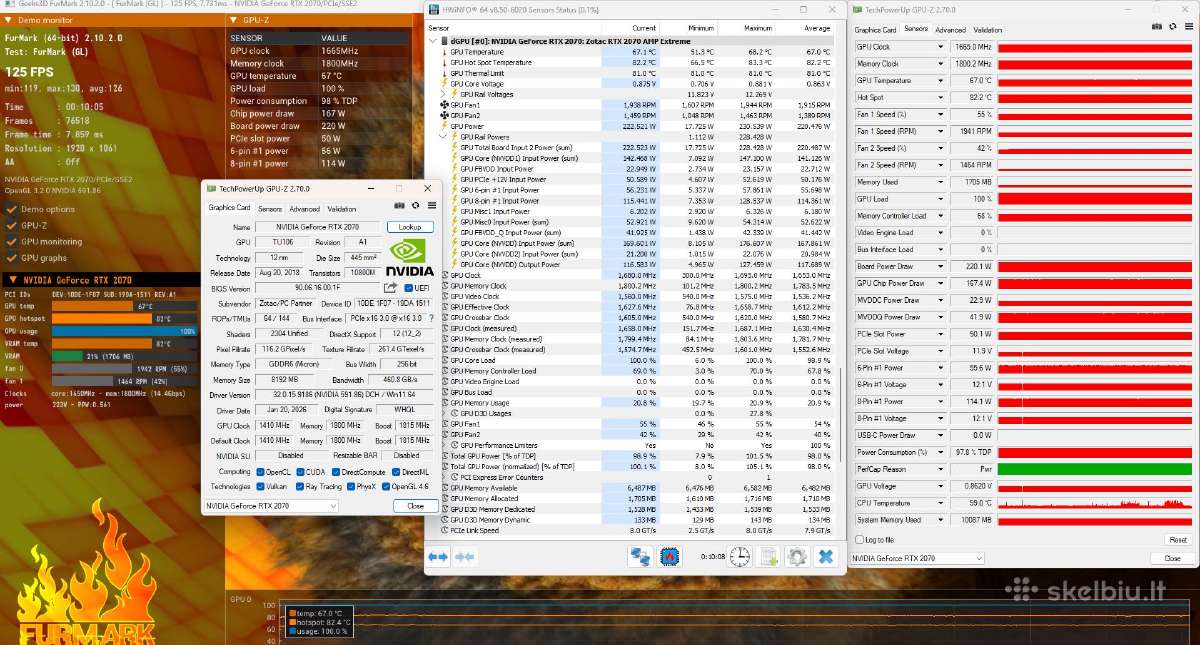Click the BIOS export share icon in GPU-Z
This screenshot has width=1200, height=645.
click(391, 288)
